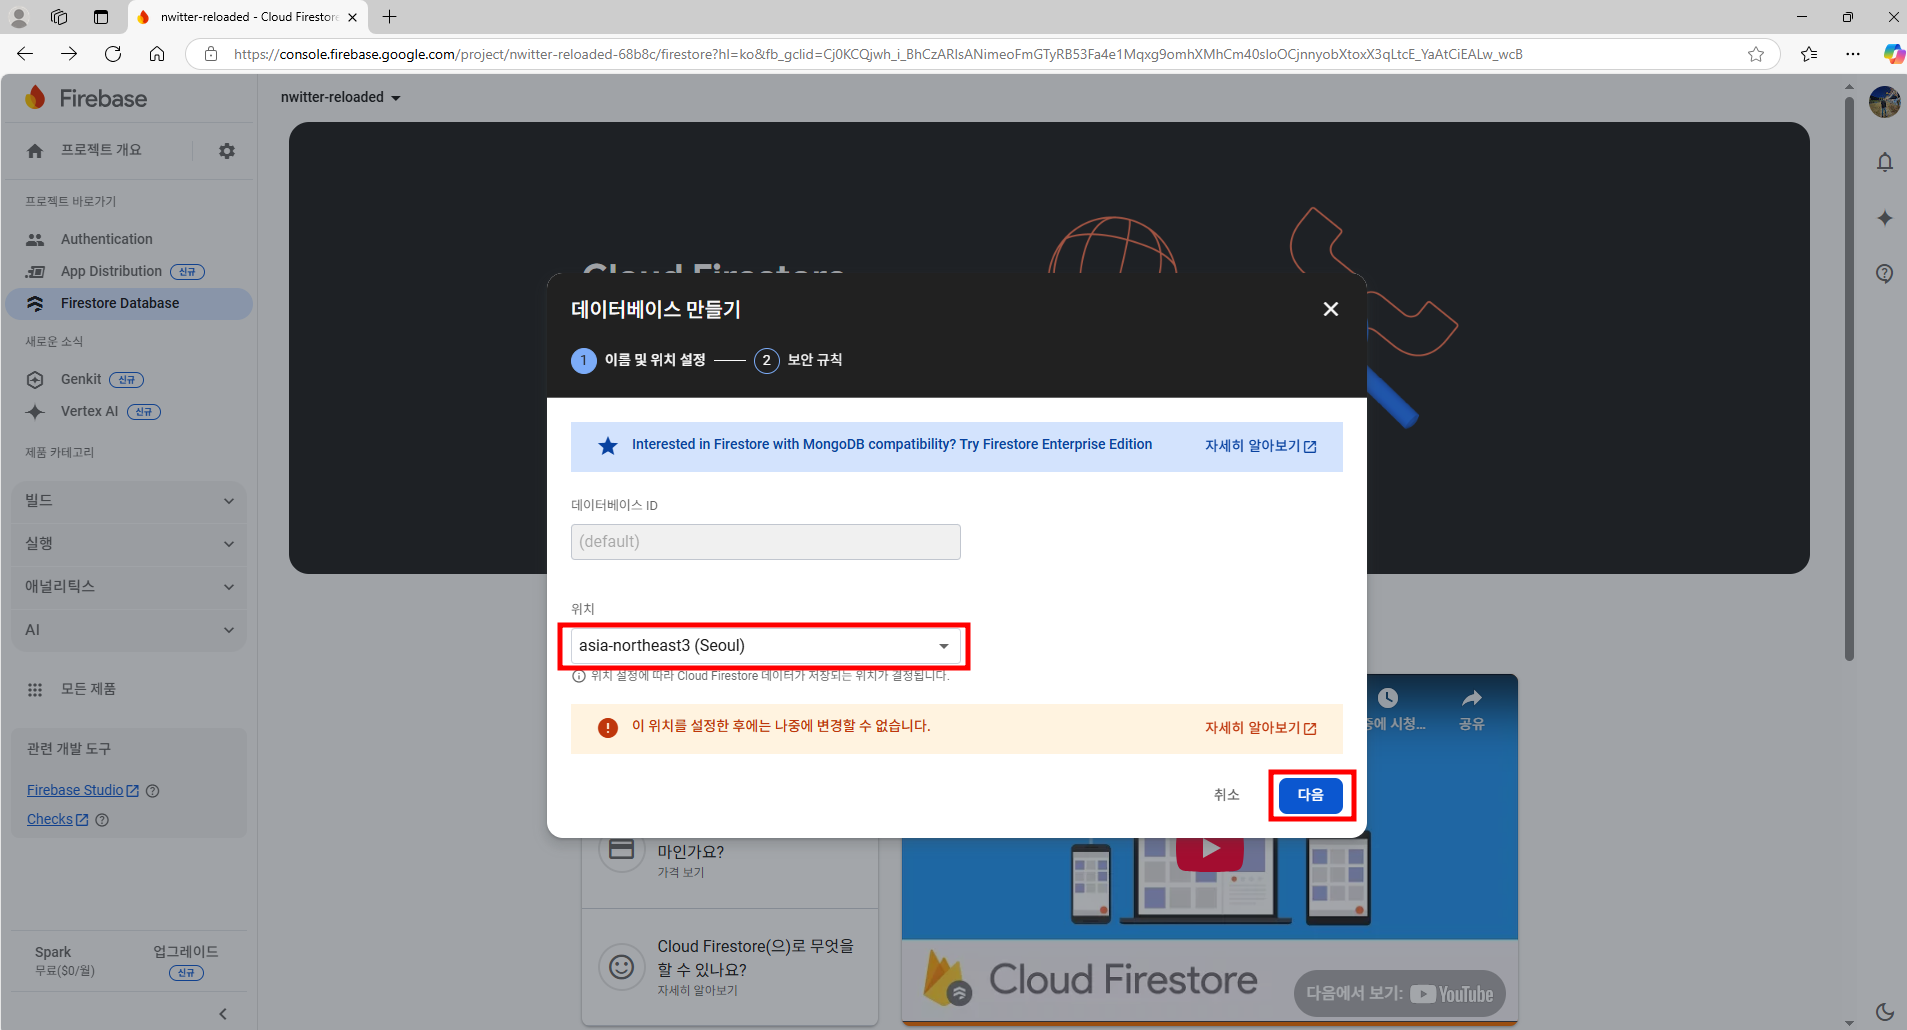
Task: Expand the 실행 category
Action: (129, 544)
